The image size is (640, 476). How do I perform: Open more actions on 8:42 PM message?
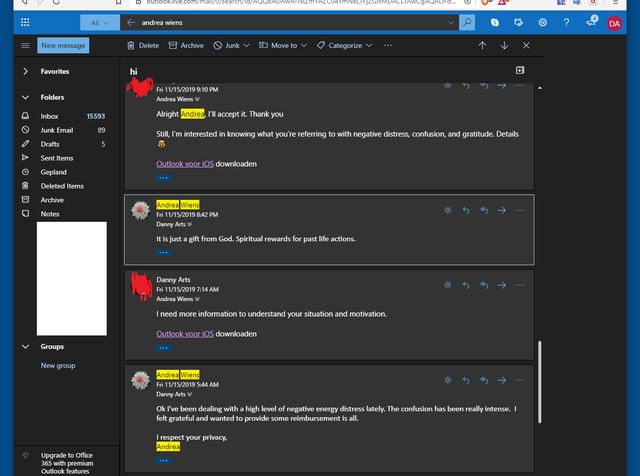click(520, 210)
